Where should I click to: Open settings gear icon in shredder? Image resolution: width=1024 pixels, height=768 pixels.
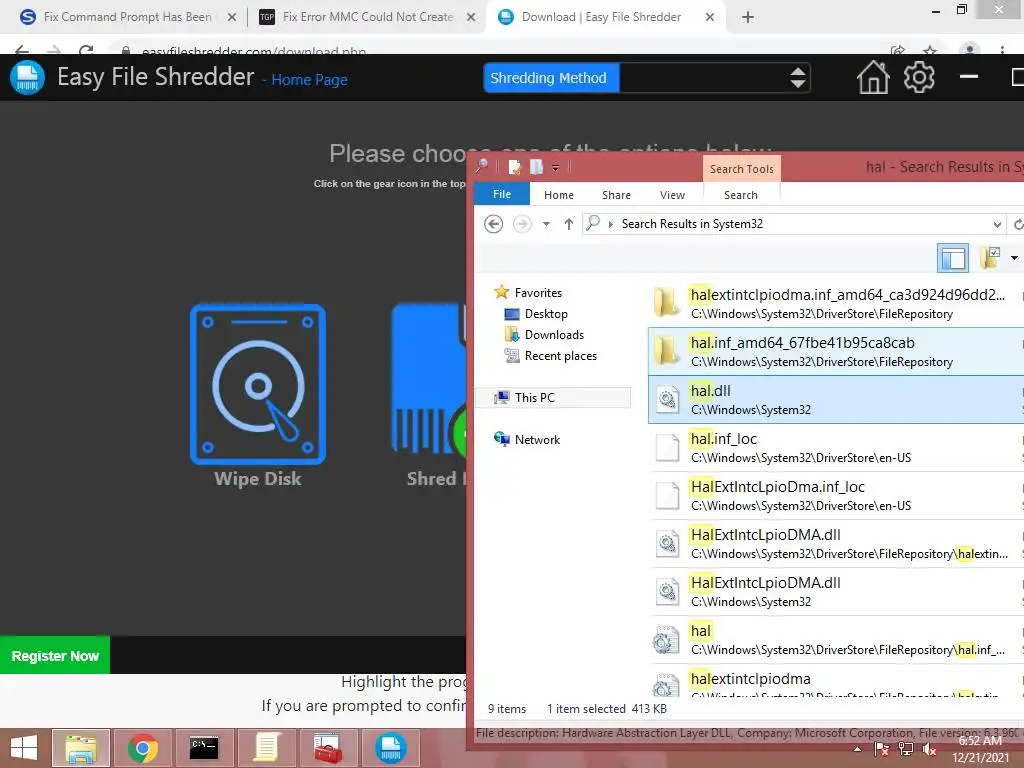pyautogui.click(x=919, y=77)
